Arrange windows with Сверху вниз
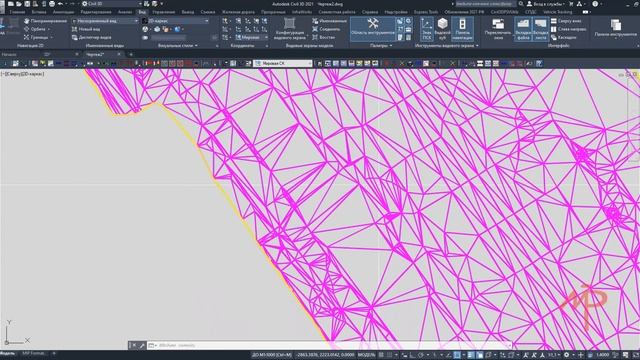 coord(566,21)
